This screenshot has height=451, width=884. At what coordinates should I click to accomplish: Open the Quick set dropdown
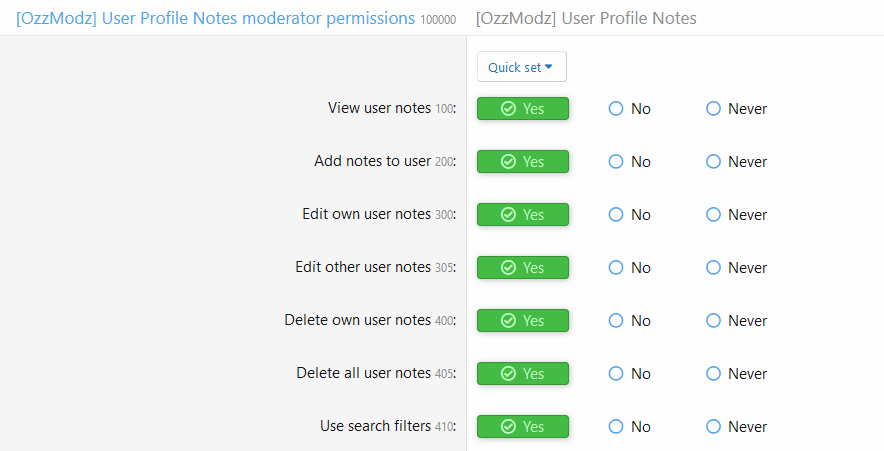pyautogui.click(x=521, y=67)
